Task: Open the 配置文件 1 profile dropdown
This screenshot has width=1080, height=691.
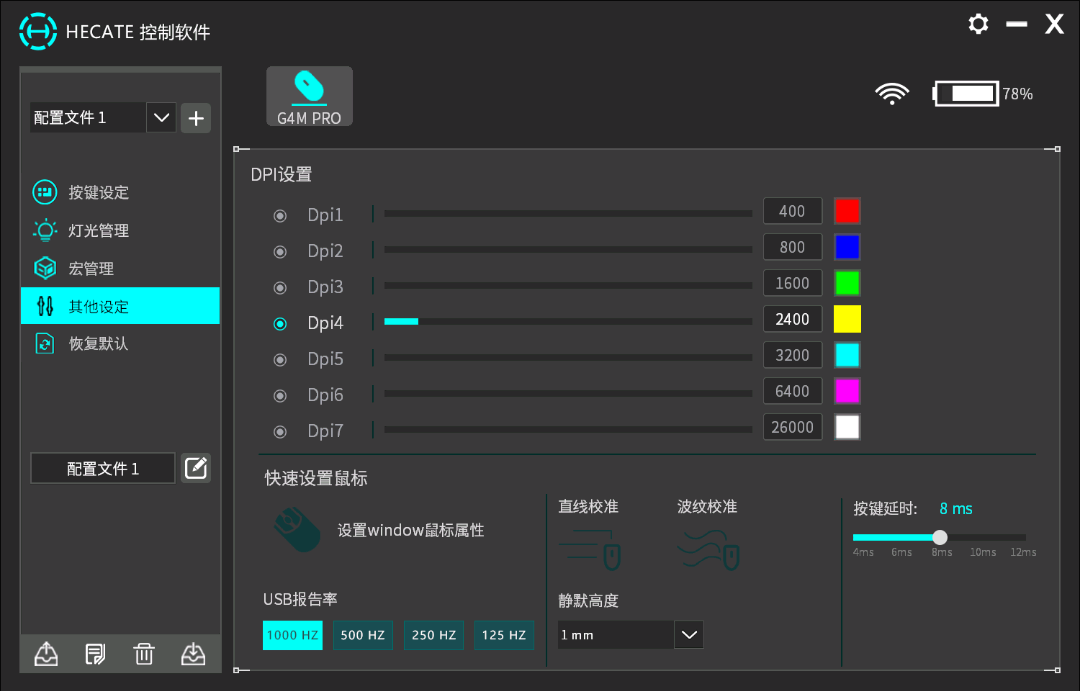Action: tap(161, 117)
